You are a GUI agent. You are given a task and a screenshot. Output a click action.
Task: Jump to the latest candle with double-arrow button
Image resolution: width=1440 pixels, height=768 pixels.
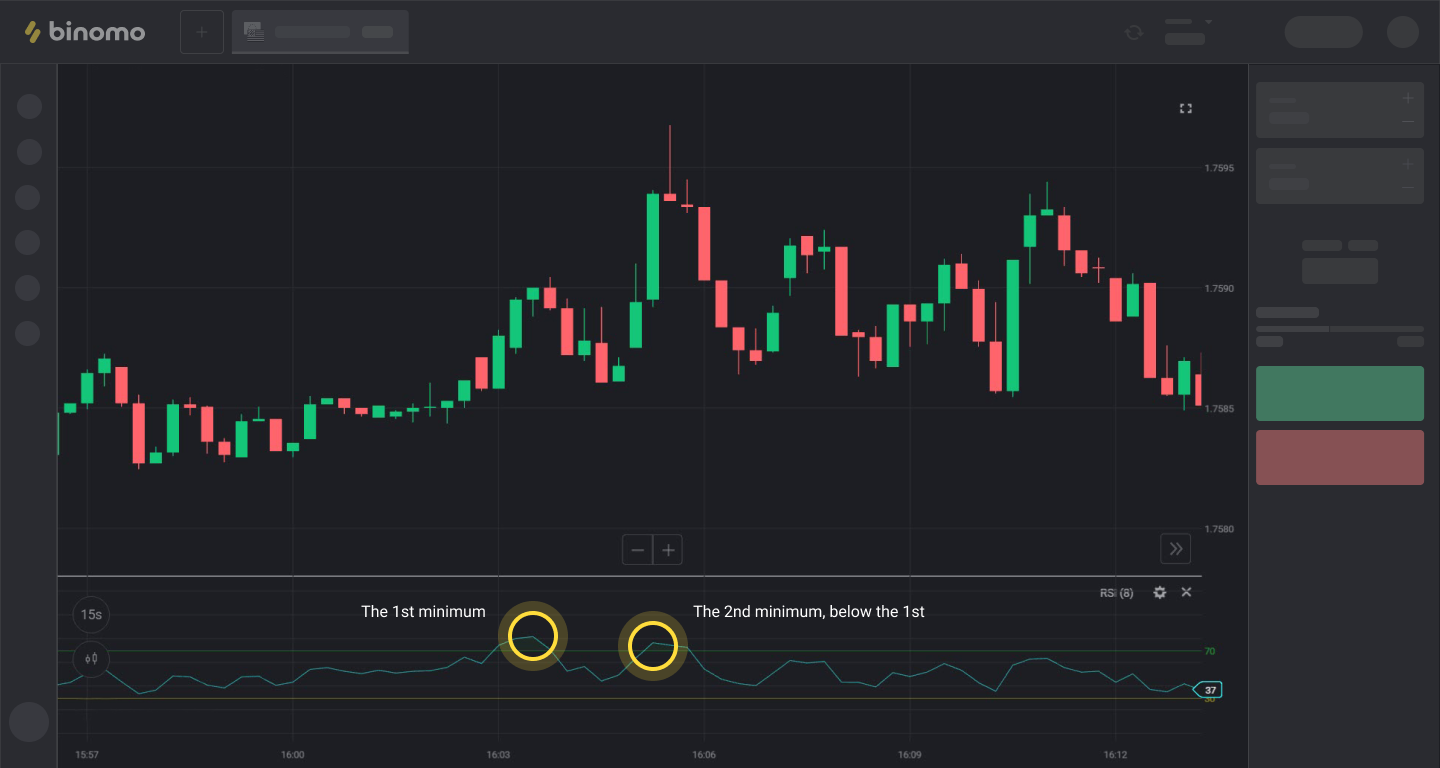(x=1176, y=549)
